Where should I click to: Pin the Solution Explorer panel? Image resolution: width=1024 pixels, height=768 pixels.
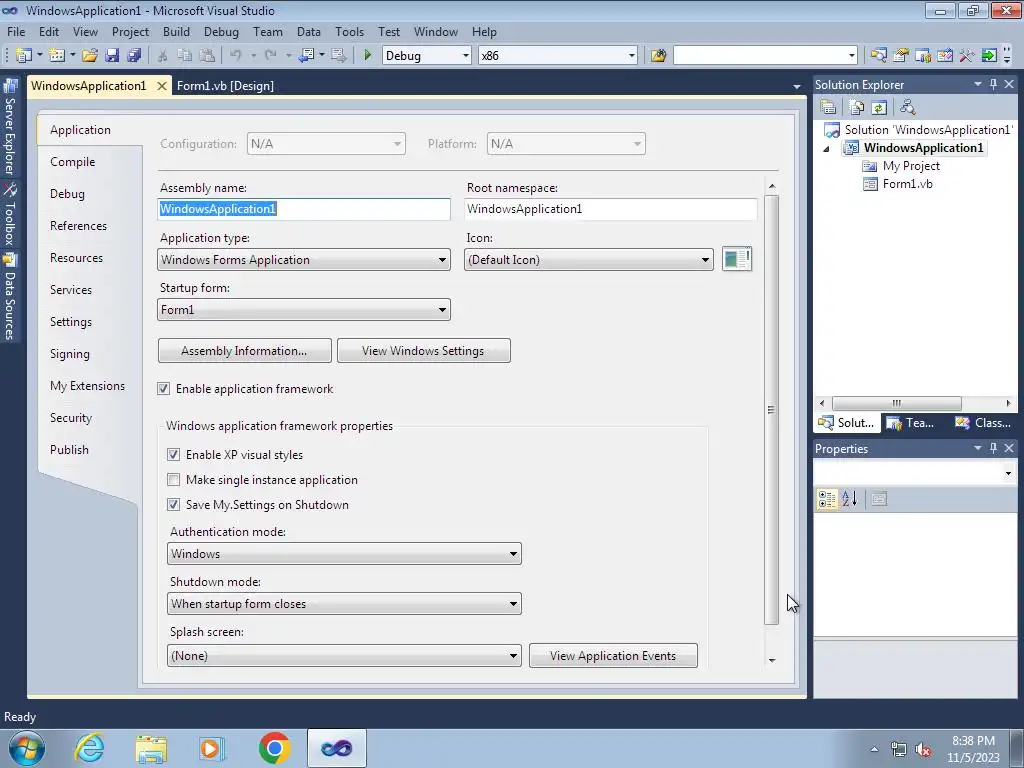click(993, 84)
